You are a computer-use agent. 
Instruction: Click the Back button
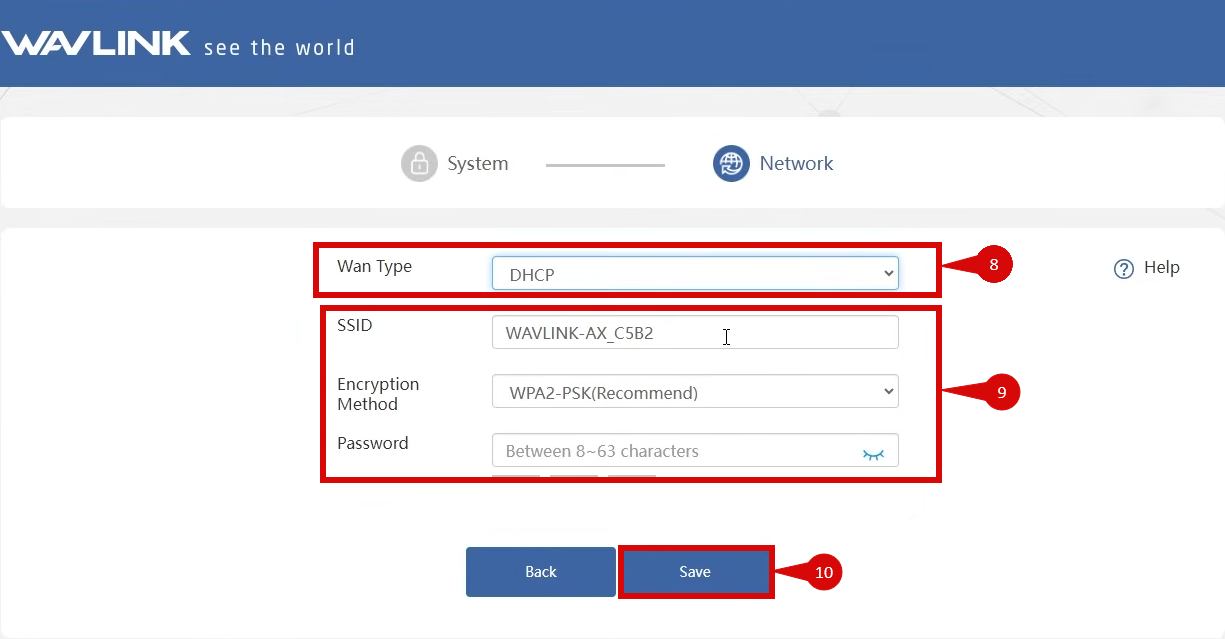coord(540,572)
